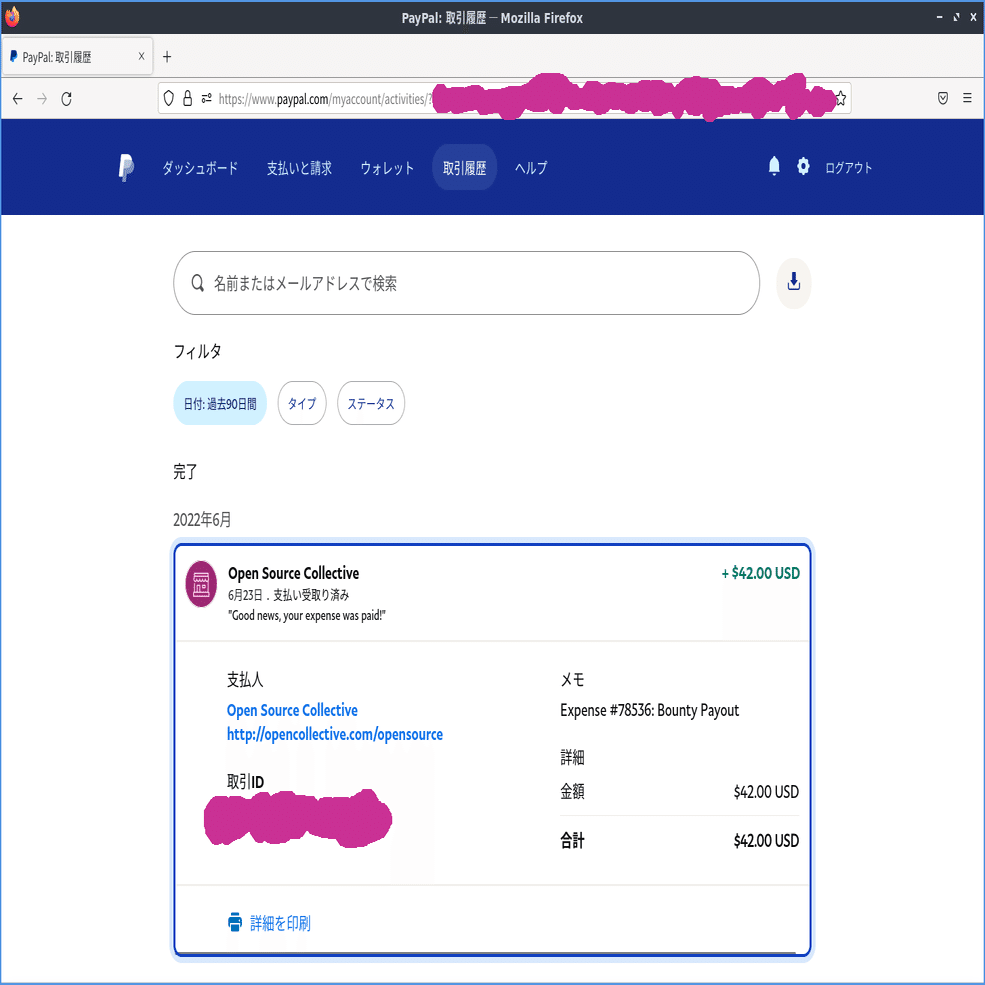This screenshot has width=985, height=985.
Task: Click the PayPal logo in header
Action: pos(126,168)
